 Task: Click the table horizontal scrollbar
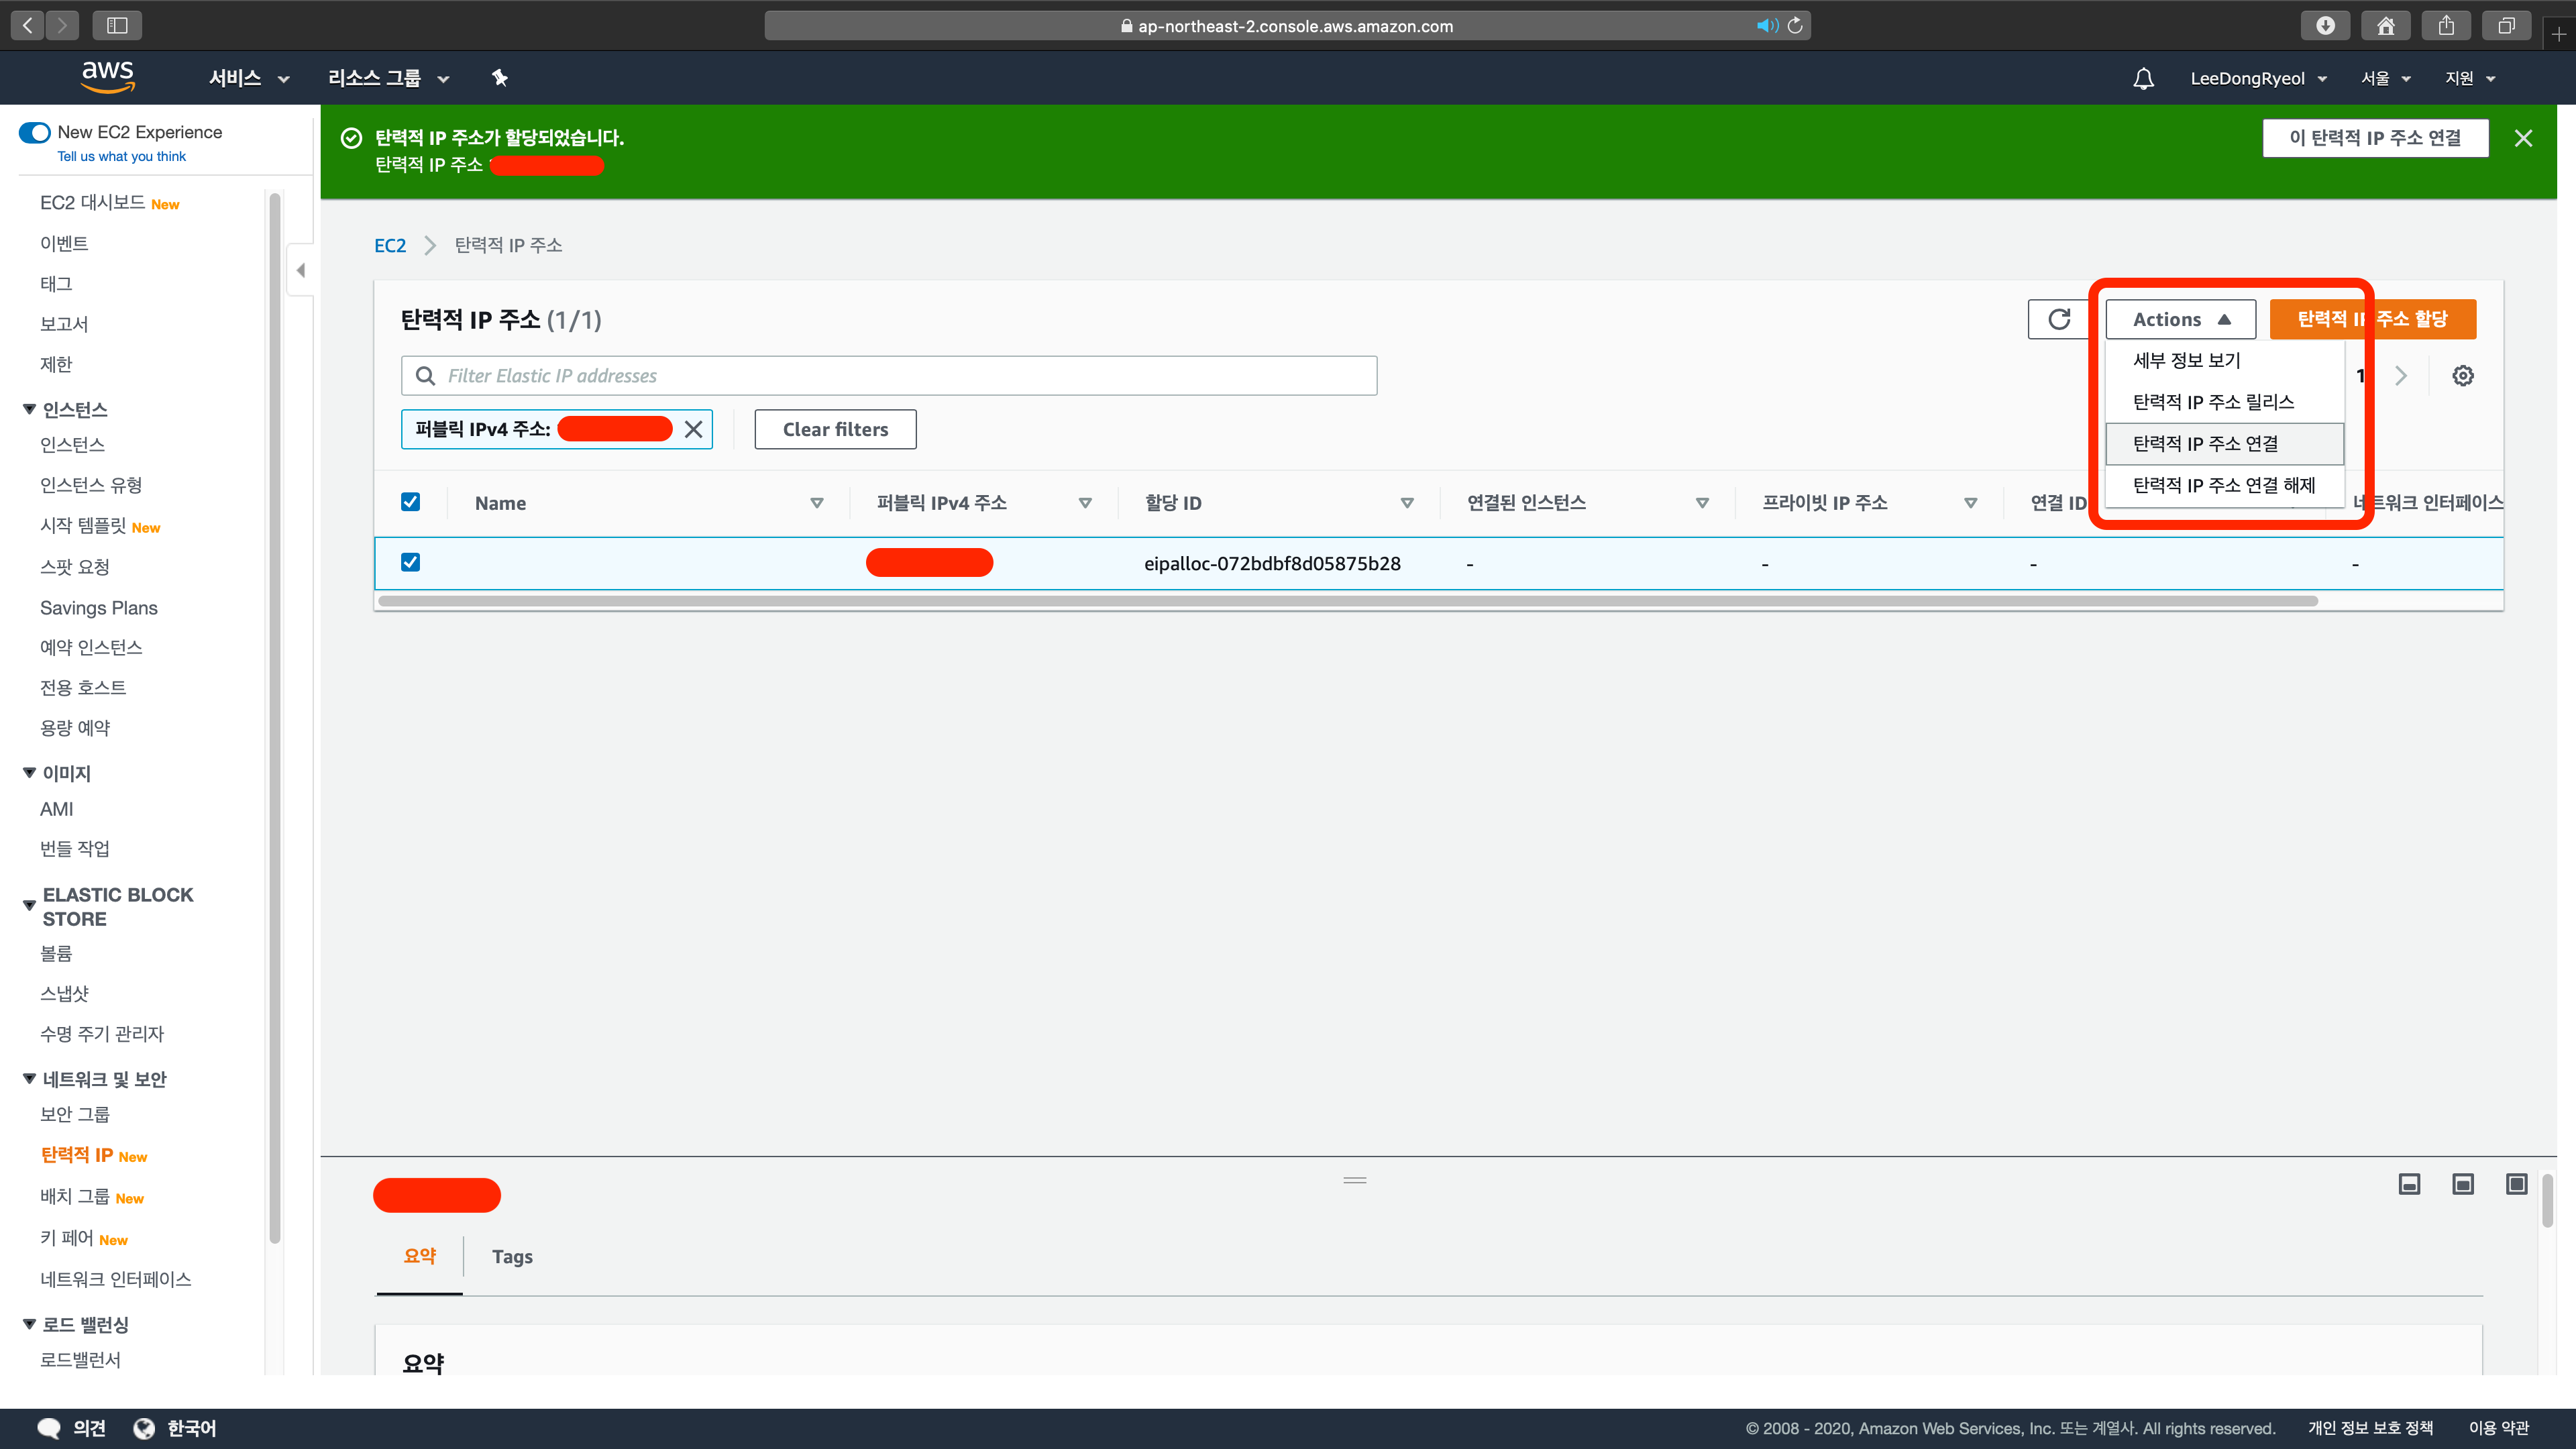(x=1348, y=601)
